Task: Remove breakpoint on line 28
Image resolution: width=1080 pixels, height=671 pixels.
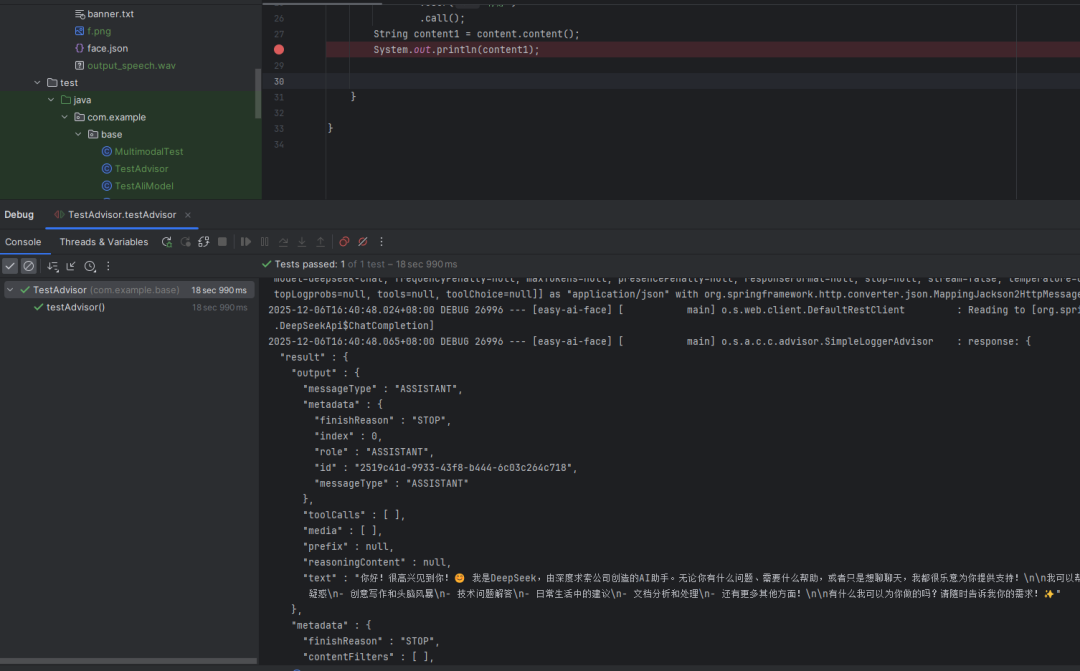Action: tap(279, 49)
